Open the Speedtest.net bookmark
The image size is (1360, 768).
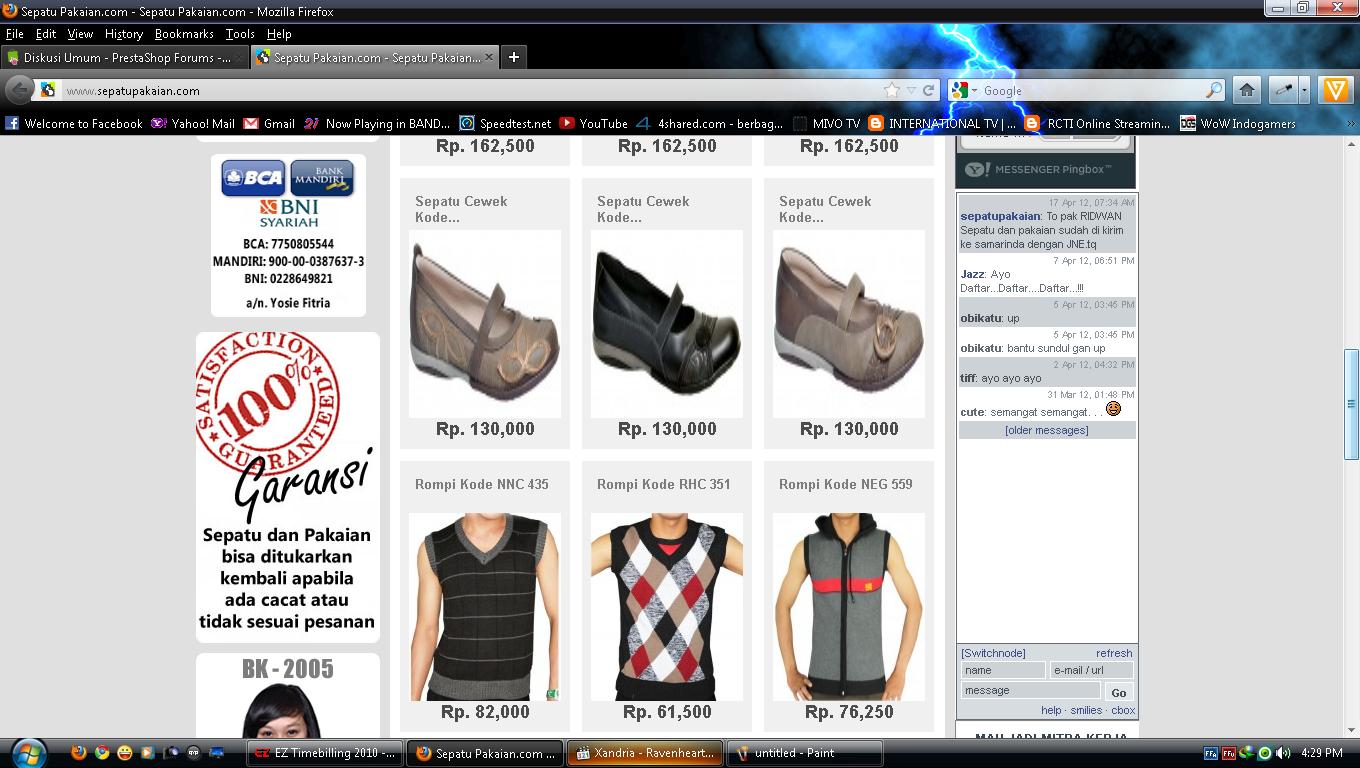click(505, 123)
